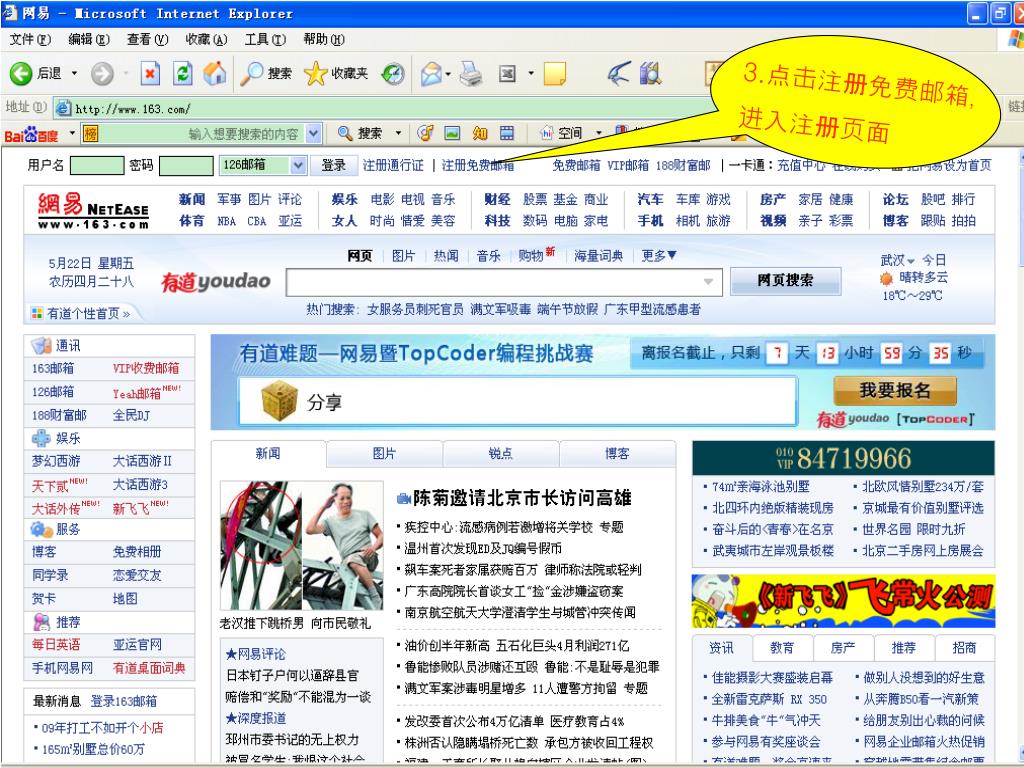Open the 编辑(E) menu
The image size is (1024, 768).
(x=89, y=40)
